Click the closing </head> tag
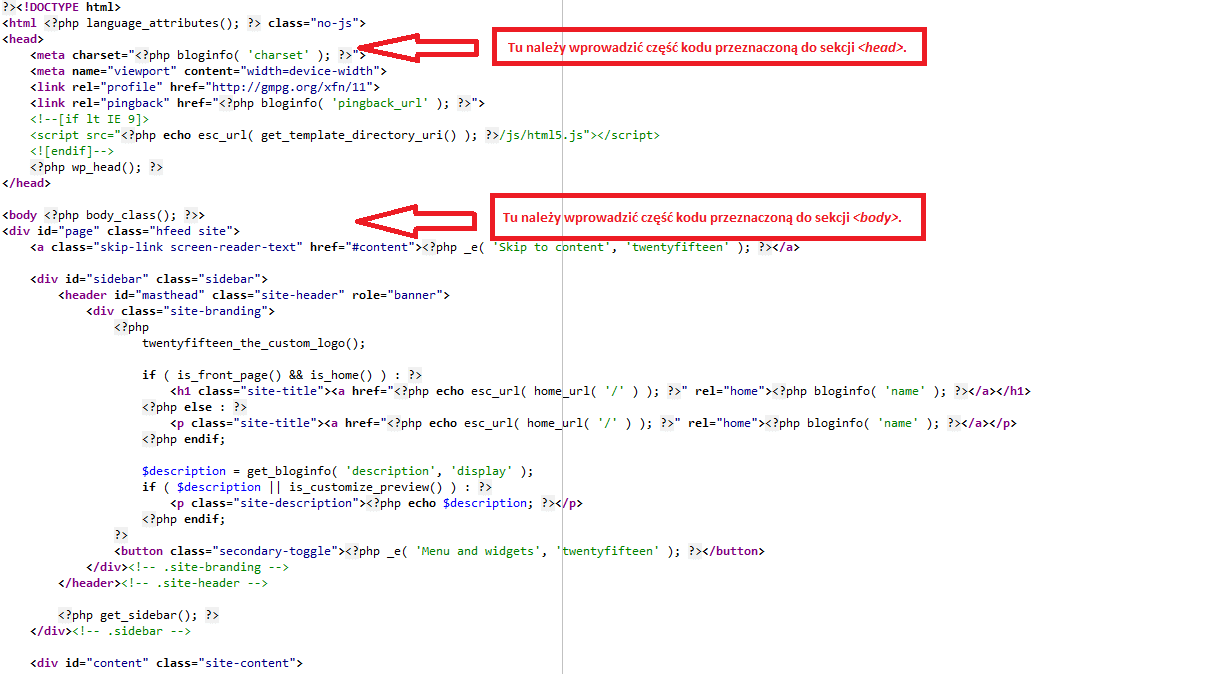The height and width of the screenshot is (674, 1220). point(26,183)
